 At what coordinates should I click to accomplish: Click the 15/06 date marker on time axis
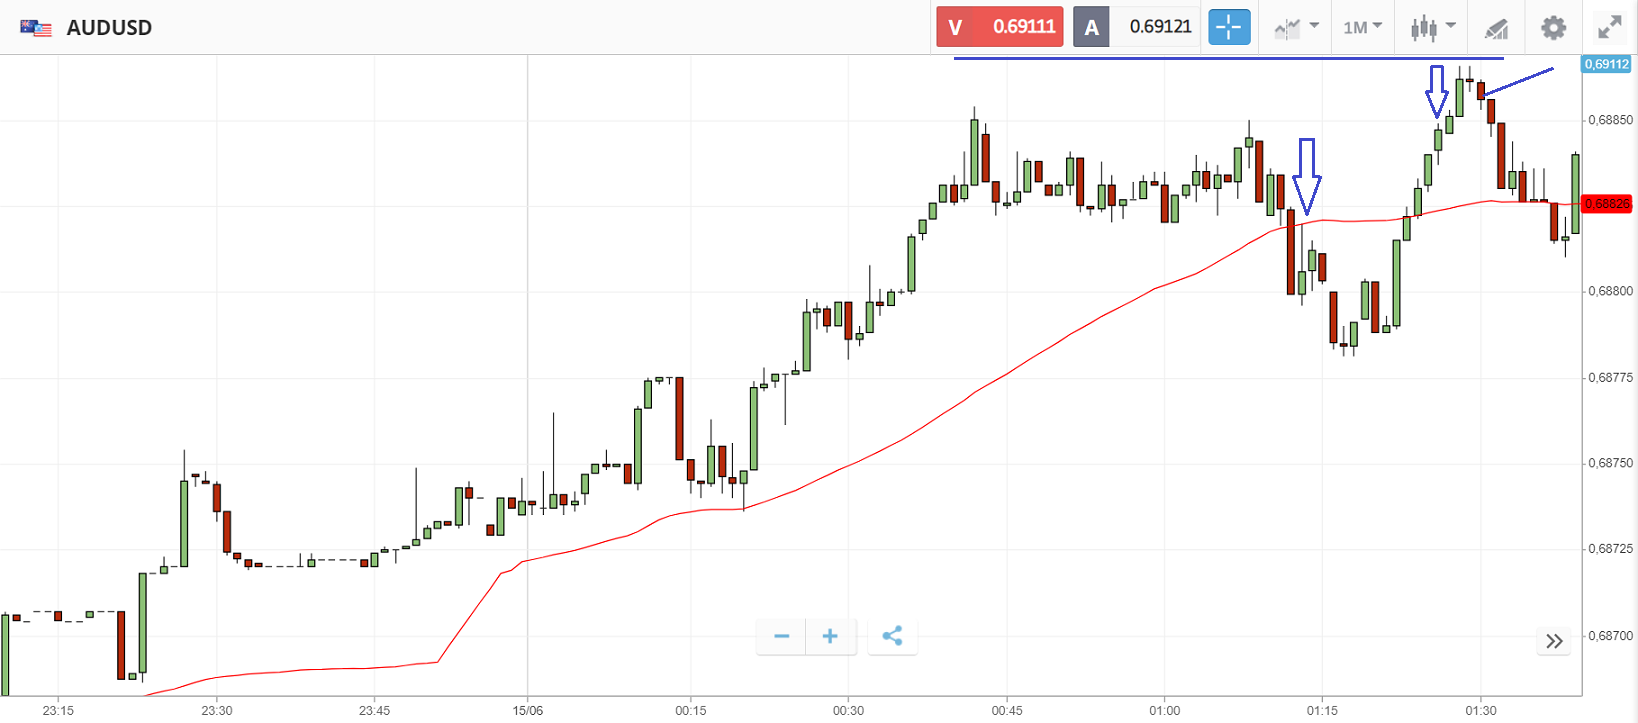(527, 711)
